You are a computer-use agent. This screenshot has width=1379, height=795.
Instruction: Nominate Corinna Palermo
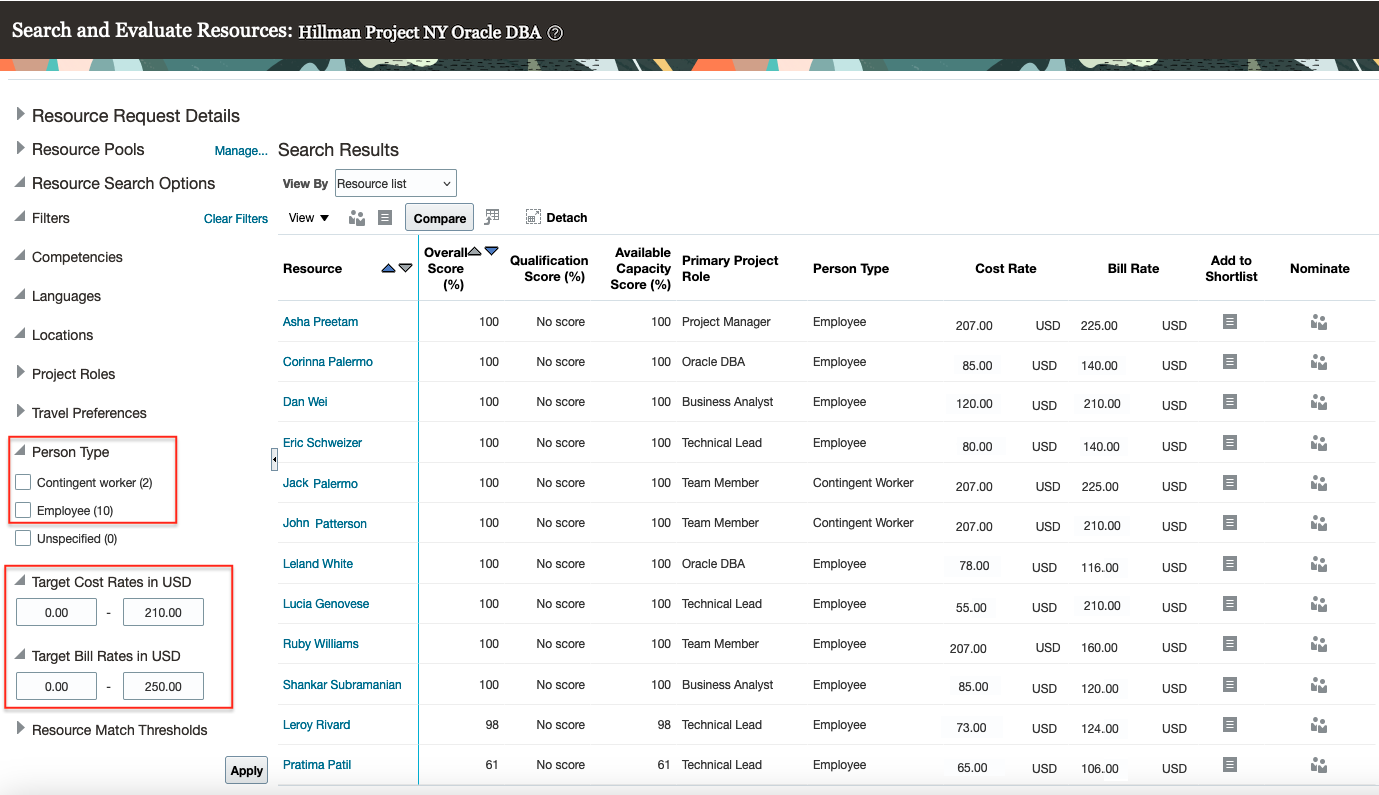(1319, 362)
